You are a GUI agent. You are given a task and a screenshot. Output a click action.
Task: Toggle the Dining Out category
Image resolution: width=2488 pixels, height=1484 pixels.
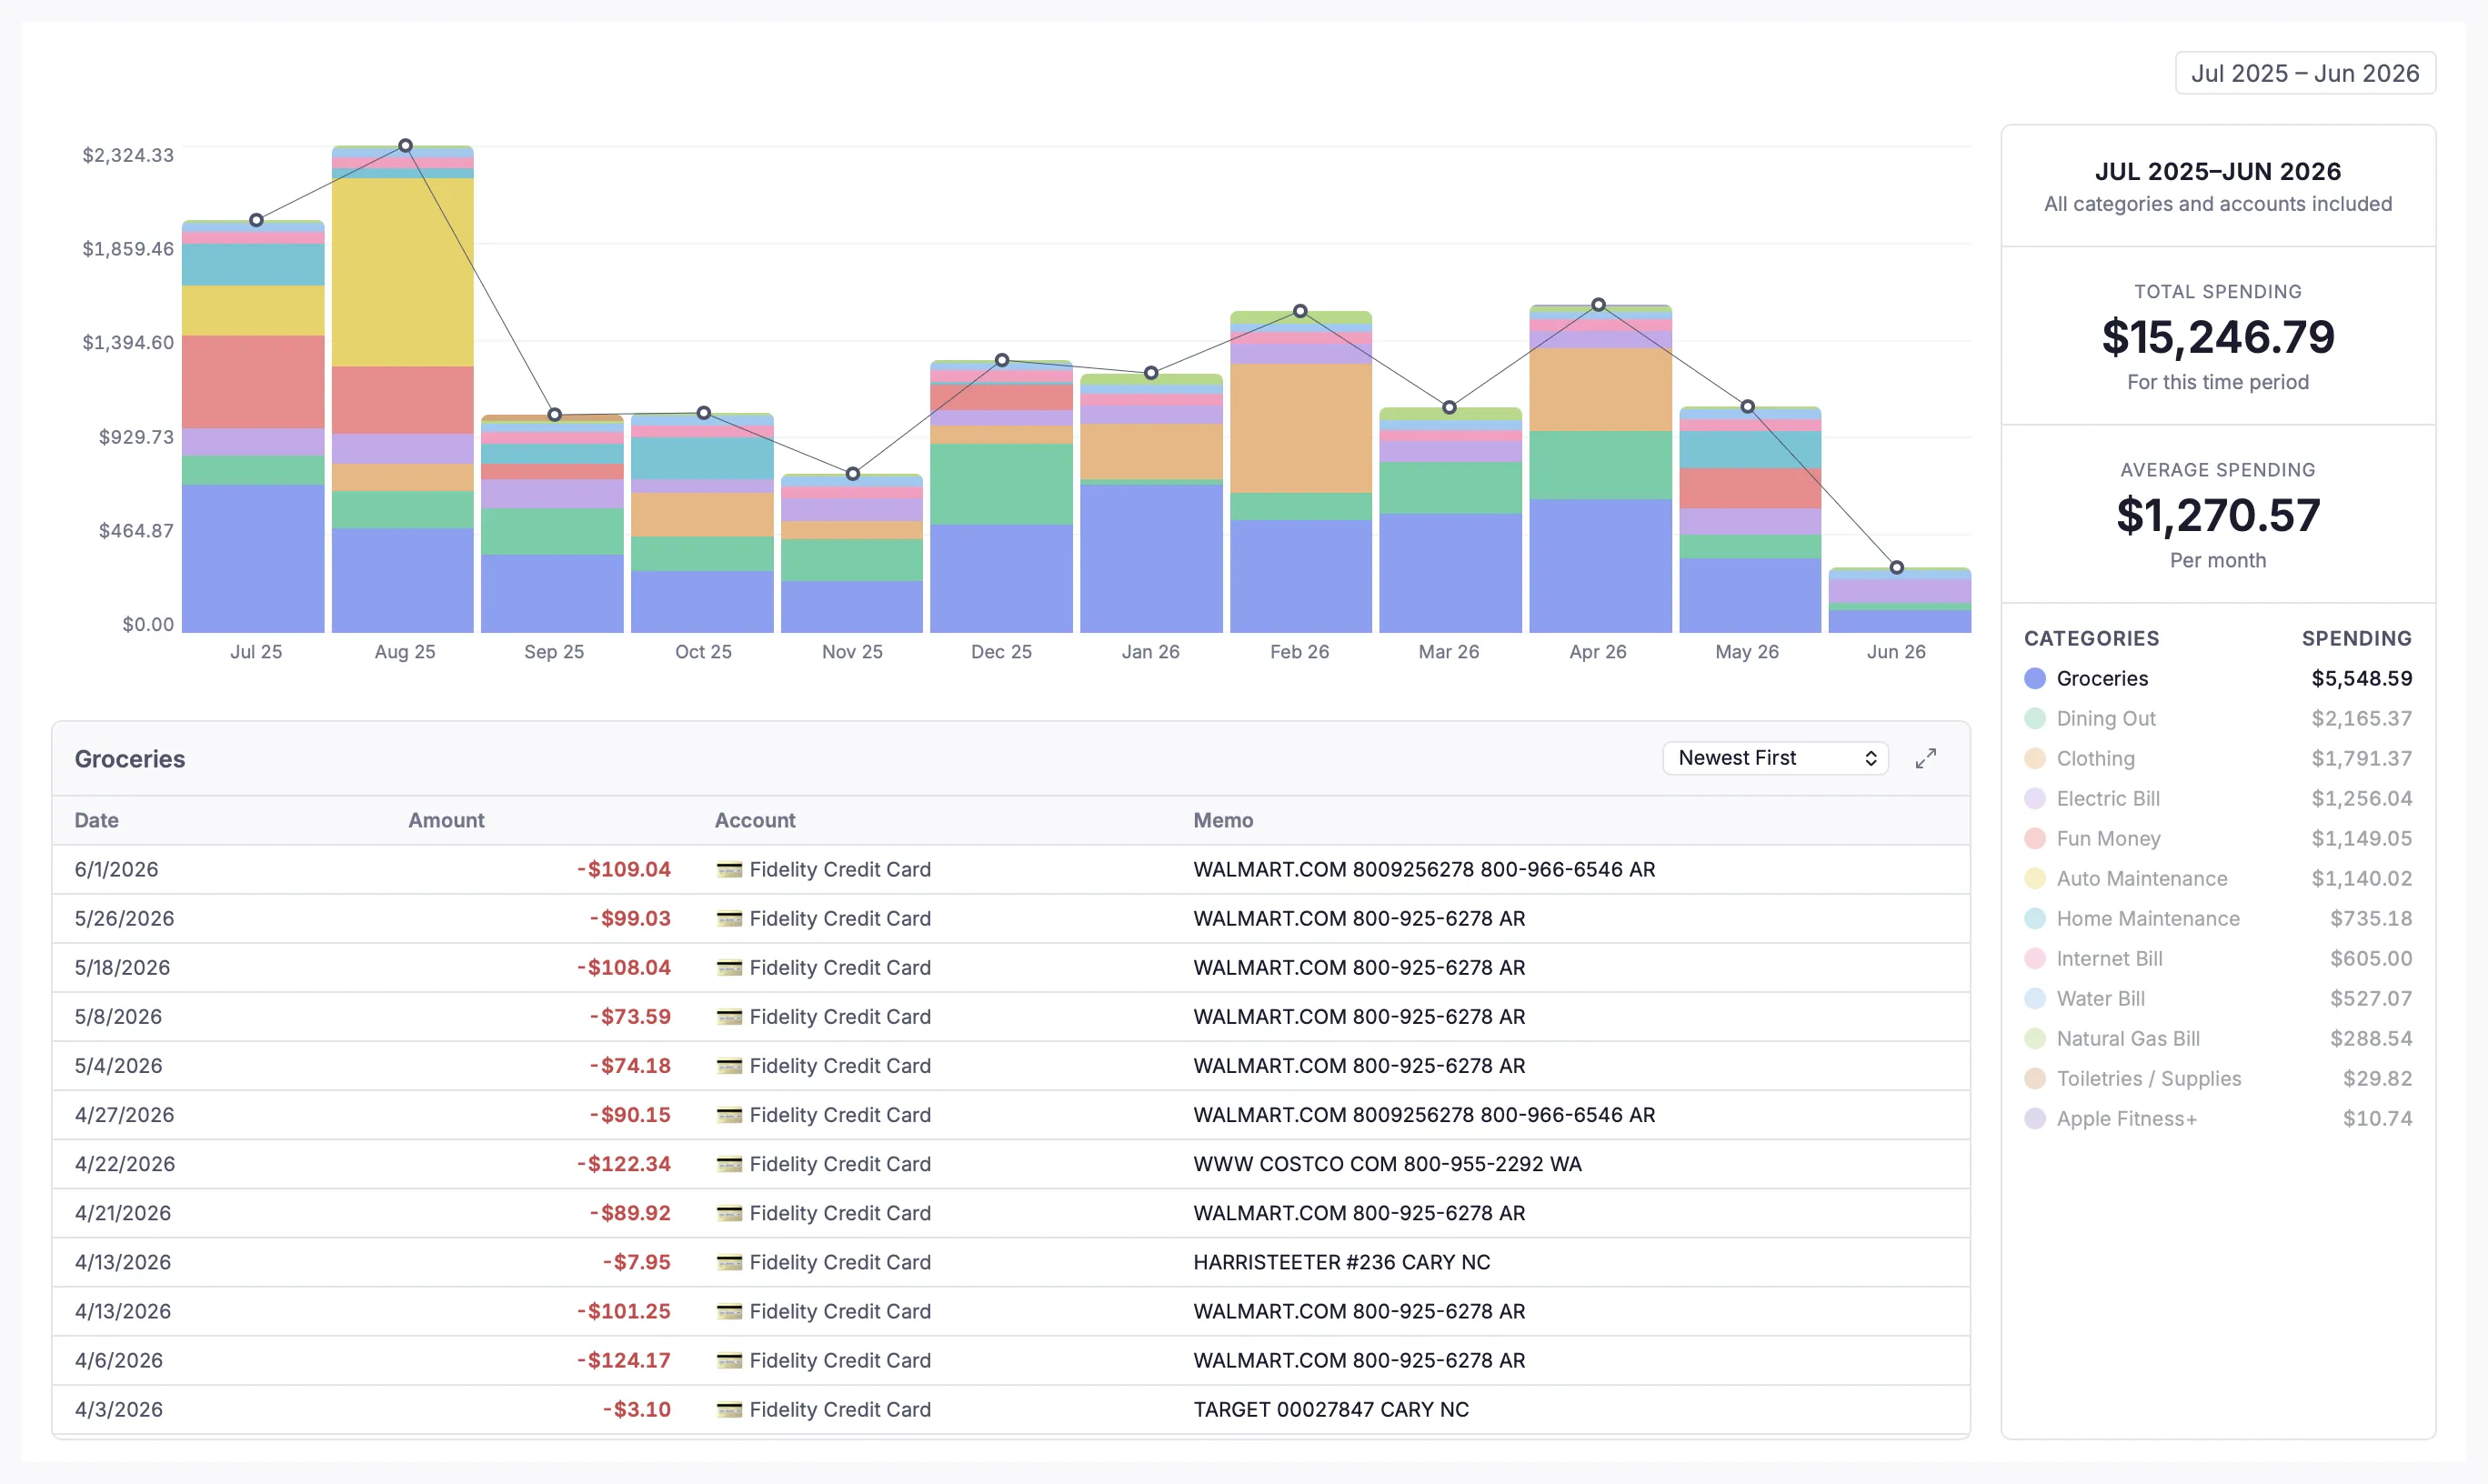2217,718
